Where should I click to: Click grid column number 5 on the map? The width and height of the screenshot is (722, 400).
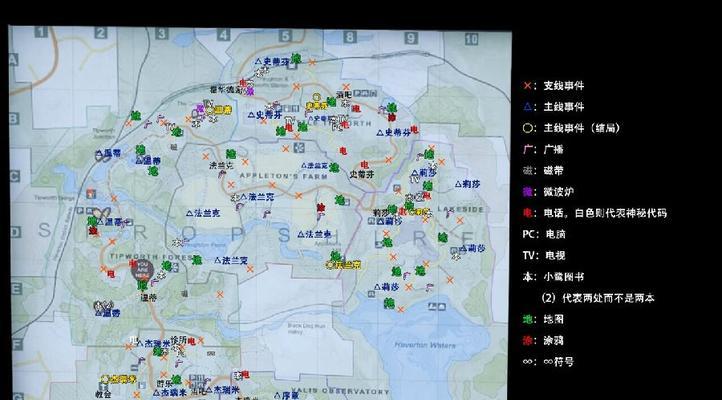[x=285, y=35]
